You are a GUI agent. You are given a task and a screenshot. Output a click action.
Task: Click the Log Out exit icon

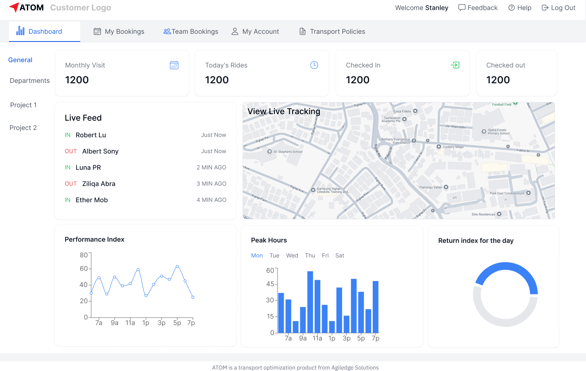click(x=545, y=7)
